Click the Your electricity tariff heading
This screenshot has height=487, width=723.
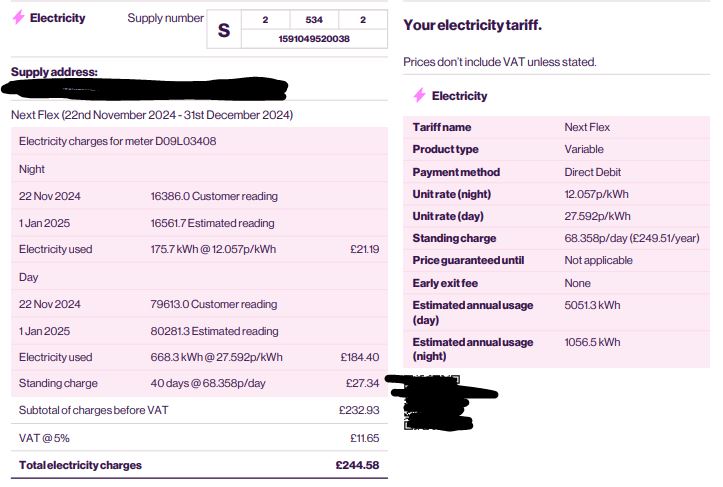click(x=473, y=25)
